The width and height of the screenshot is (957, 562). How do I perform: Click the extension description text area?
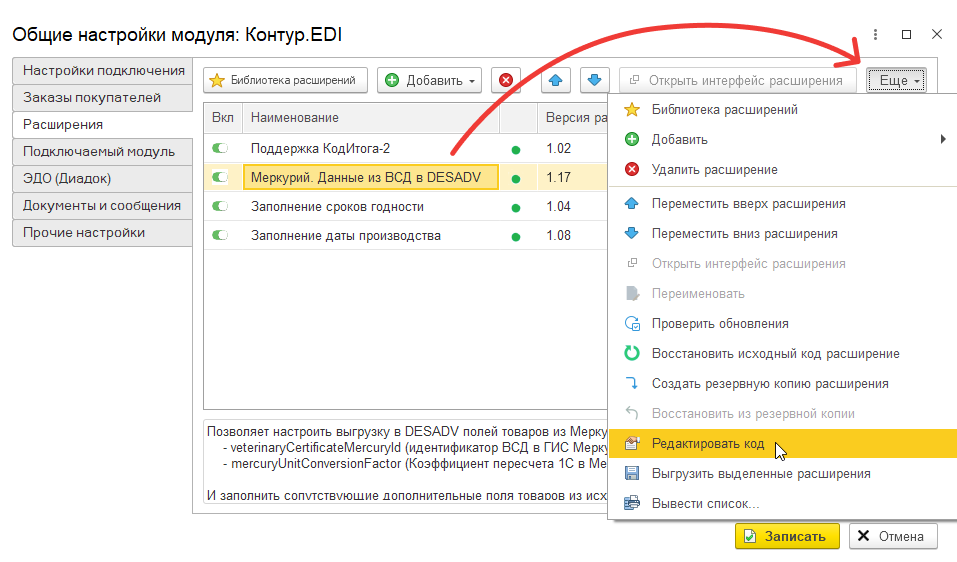point(406,461)
